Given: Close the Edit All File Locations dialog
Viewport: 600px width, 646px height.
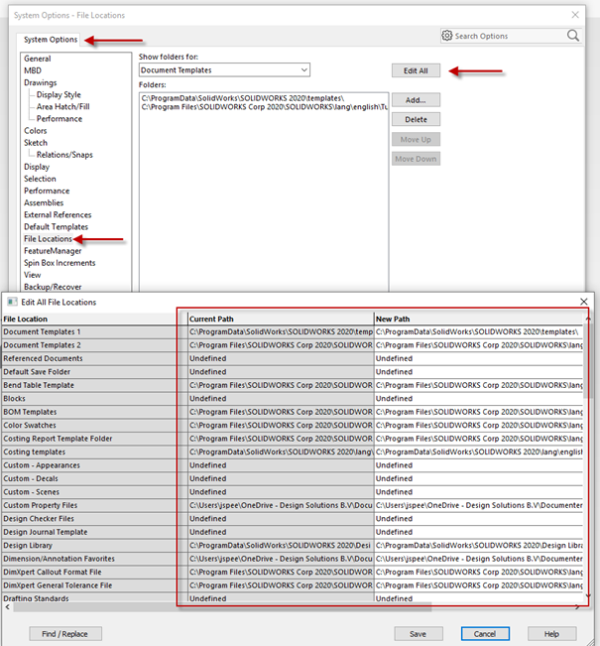Looking at the screenshot, I should click(x=584, y=302).
